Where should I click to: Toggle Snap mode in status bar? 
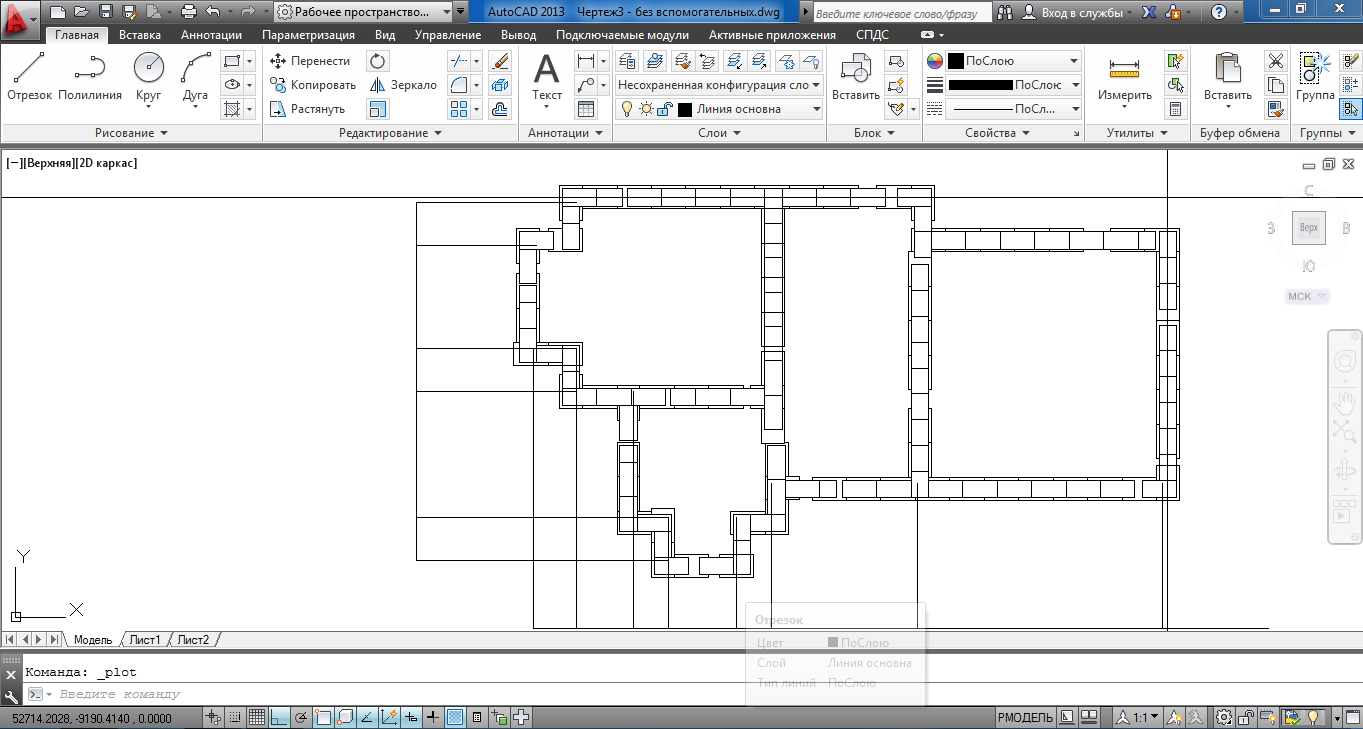[234, 717]
